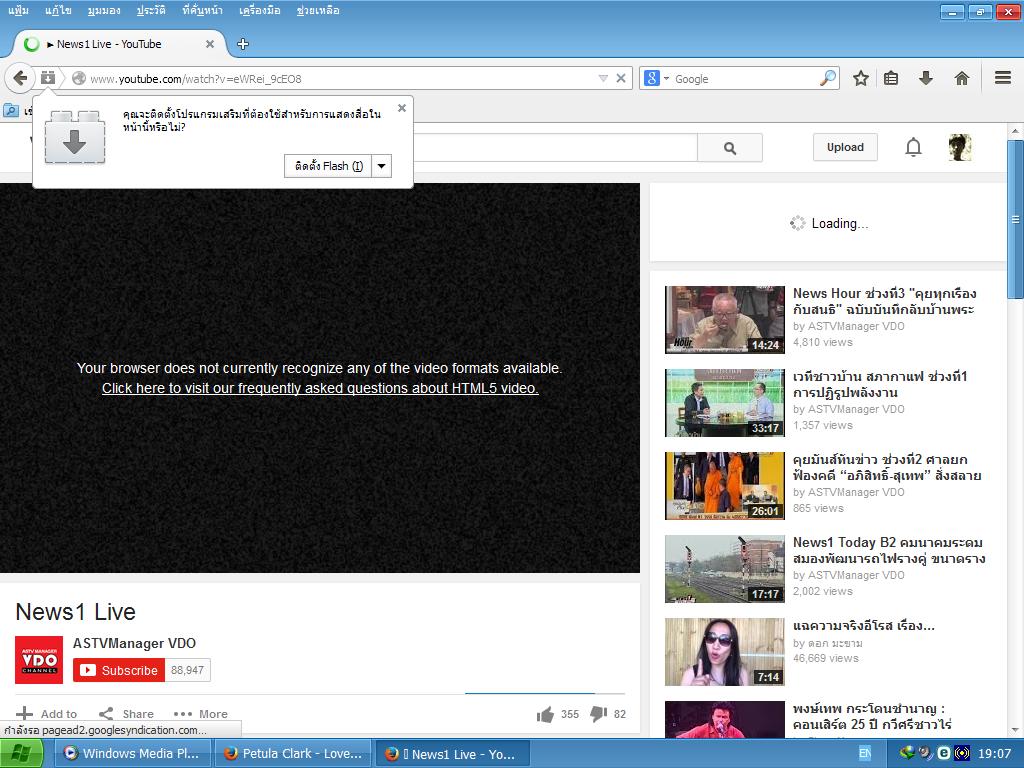The width and height of the screenshot is (1024, 768).
Task: Click the bookmarks toolbar search icon
Action: (x=11, y=110)
